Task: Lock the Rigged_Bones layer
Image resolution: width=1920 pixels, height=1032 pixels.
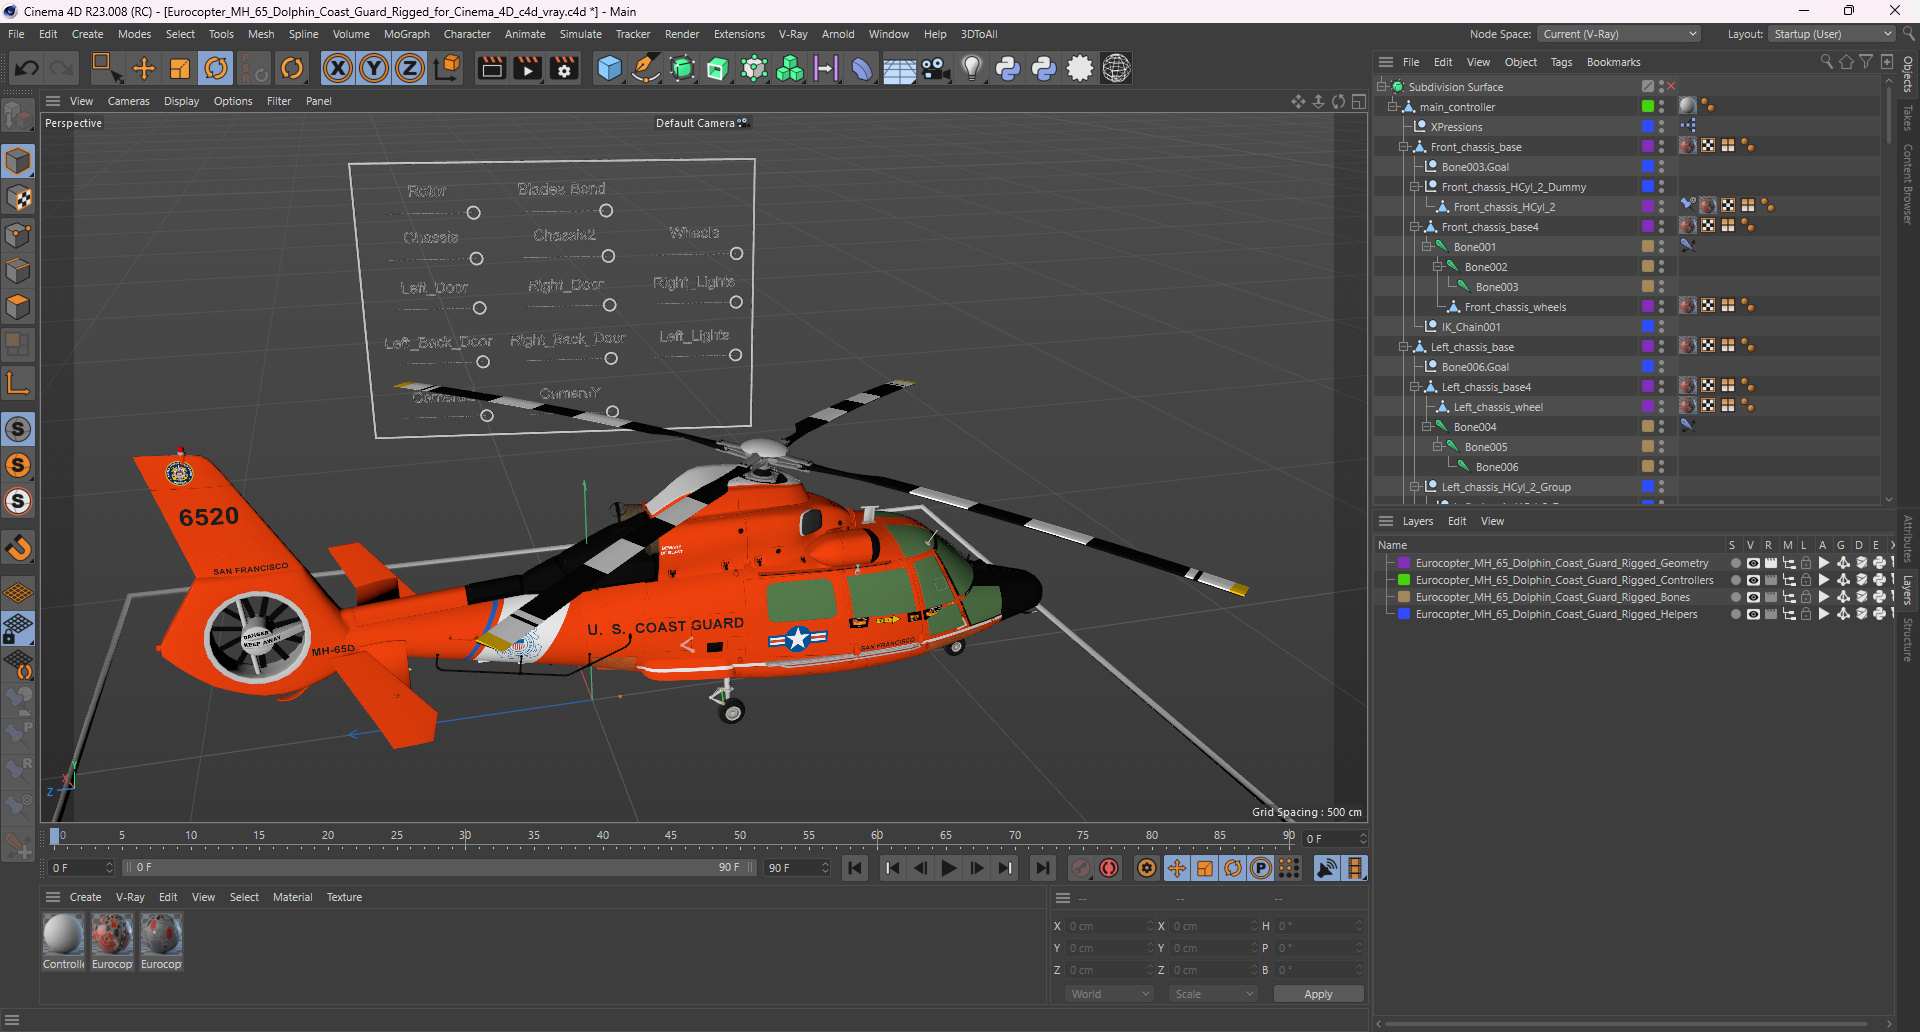Action: click(1806, 597)
